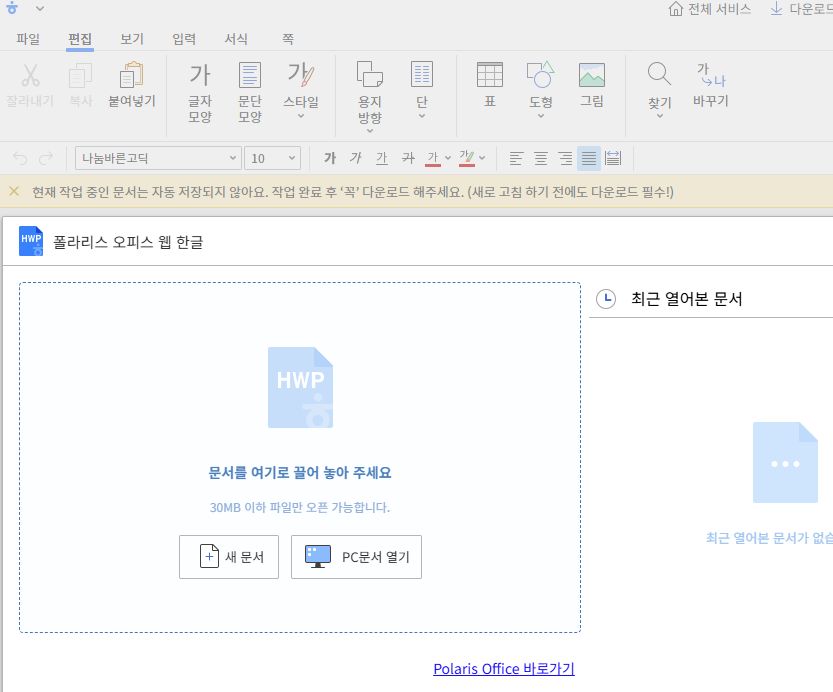Open the Shapes (도형) menu
This screenshot has width=833, height=692.
[541, 90]
